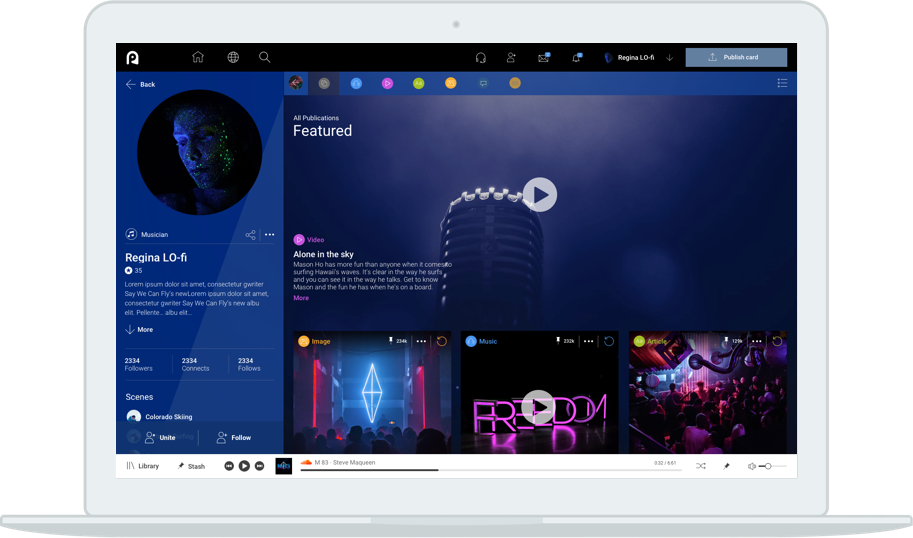Skip to previous track
913x538 pixels.
click(229, 466)
